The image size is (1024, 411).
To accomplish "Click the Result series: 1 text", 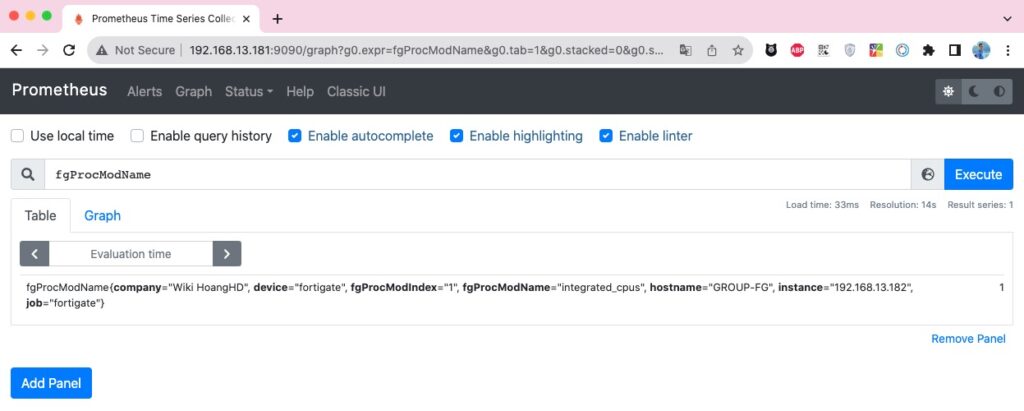I will point(980,205).
